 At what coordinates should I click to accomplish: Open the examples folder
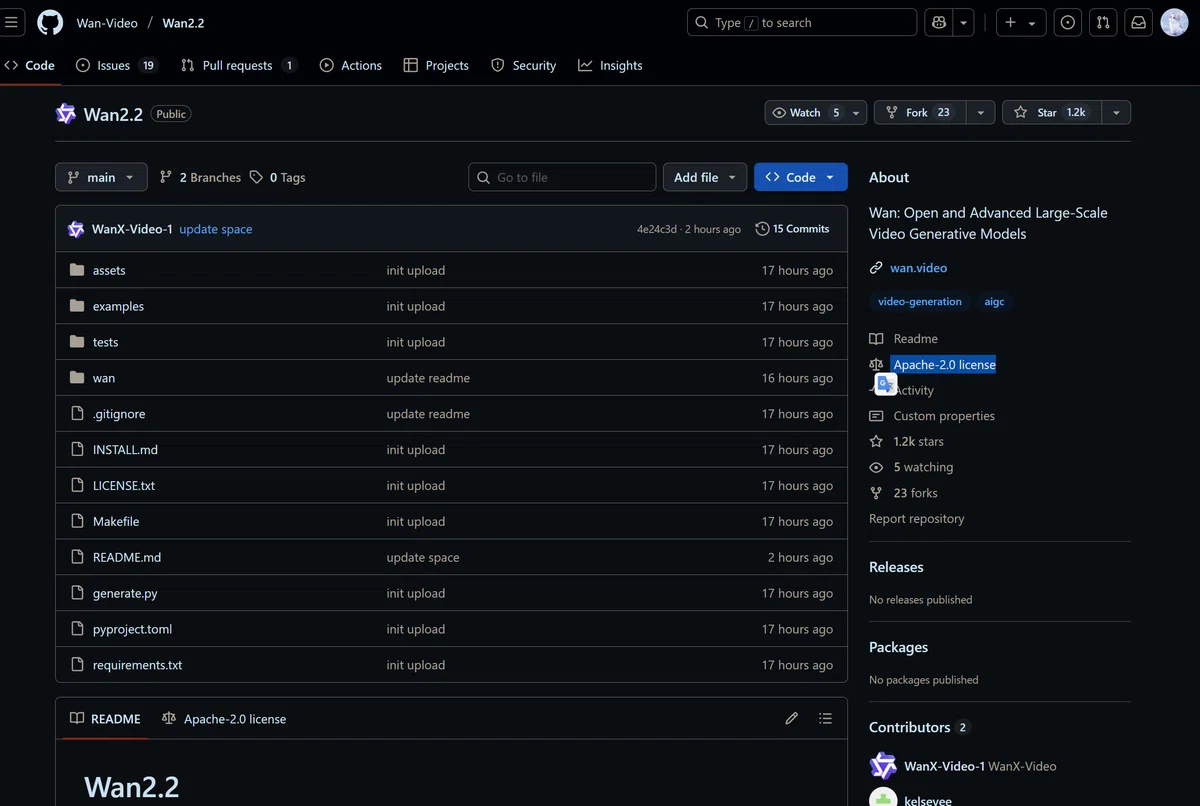118,306
